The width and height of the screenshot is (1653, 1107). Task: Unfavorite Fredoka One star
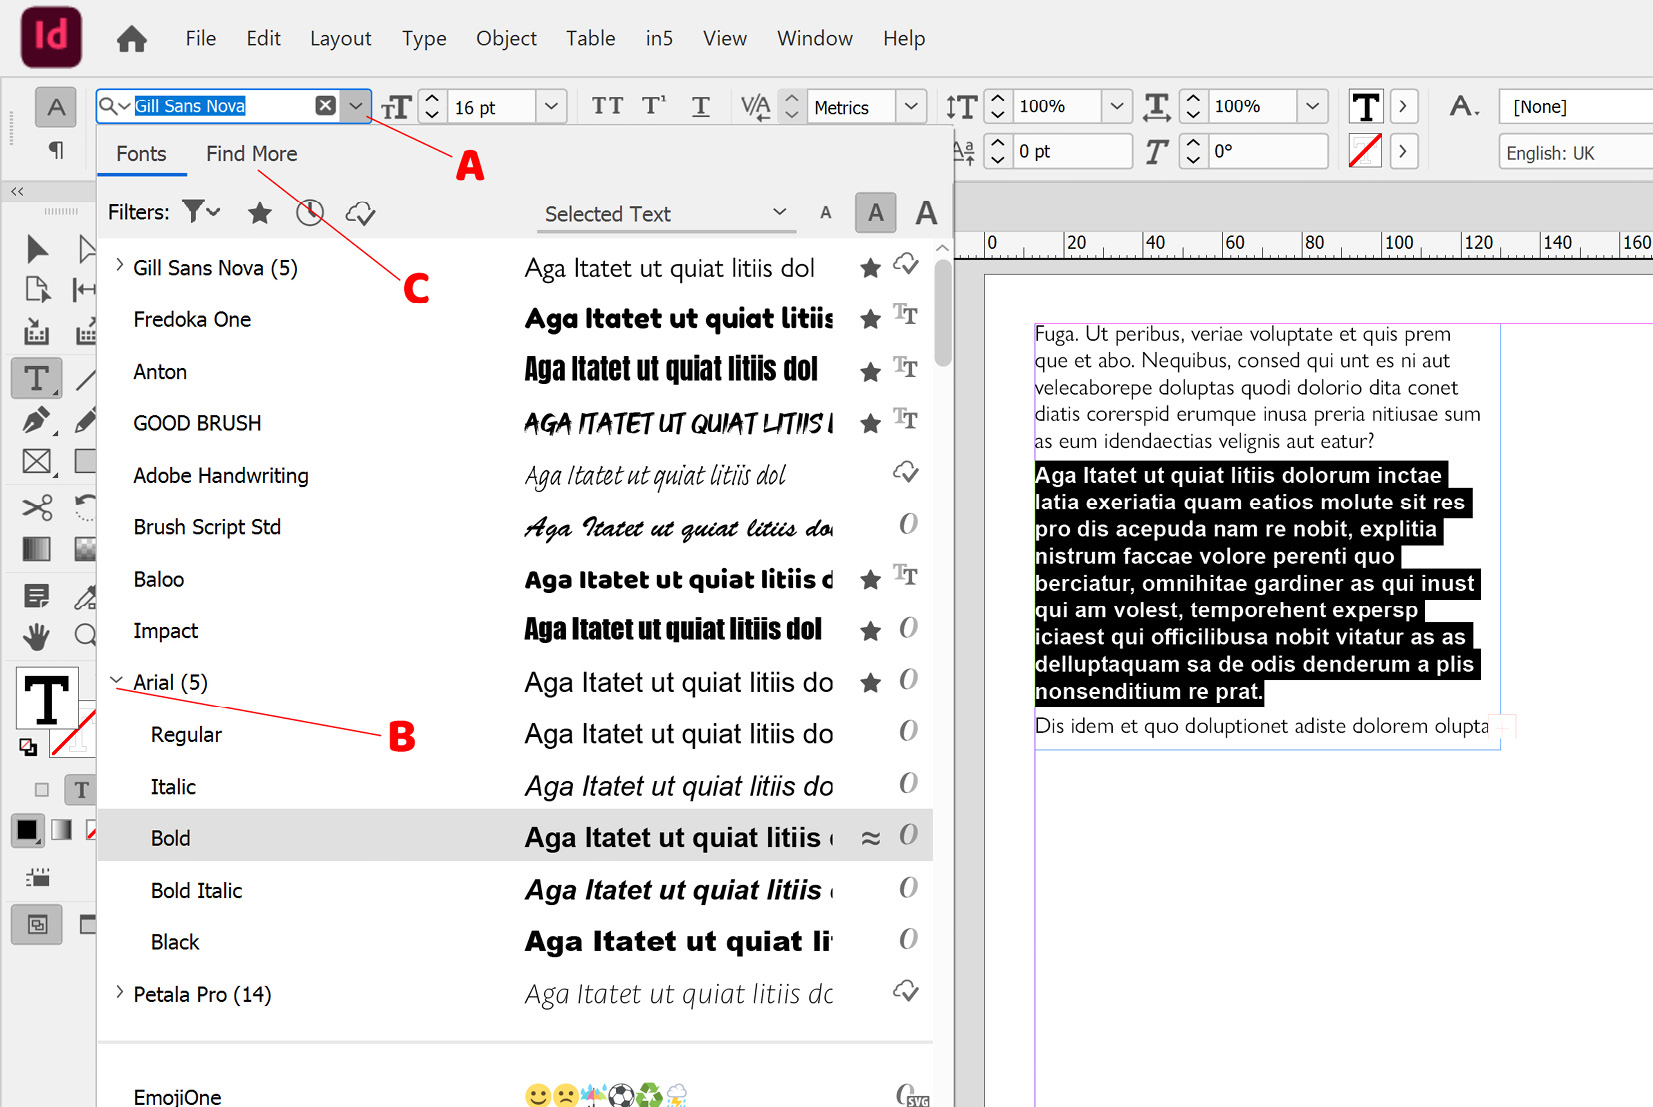coord(870,319)
